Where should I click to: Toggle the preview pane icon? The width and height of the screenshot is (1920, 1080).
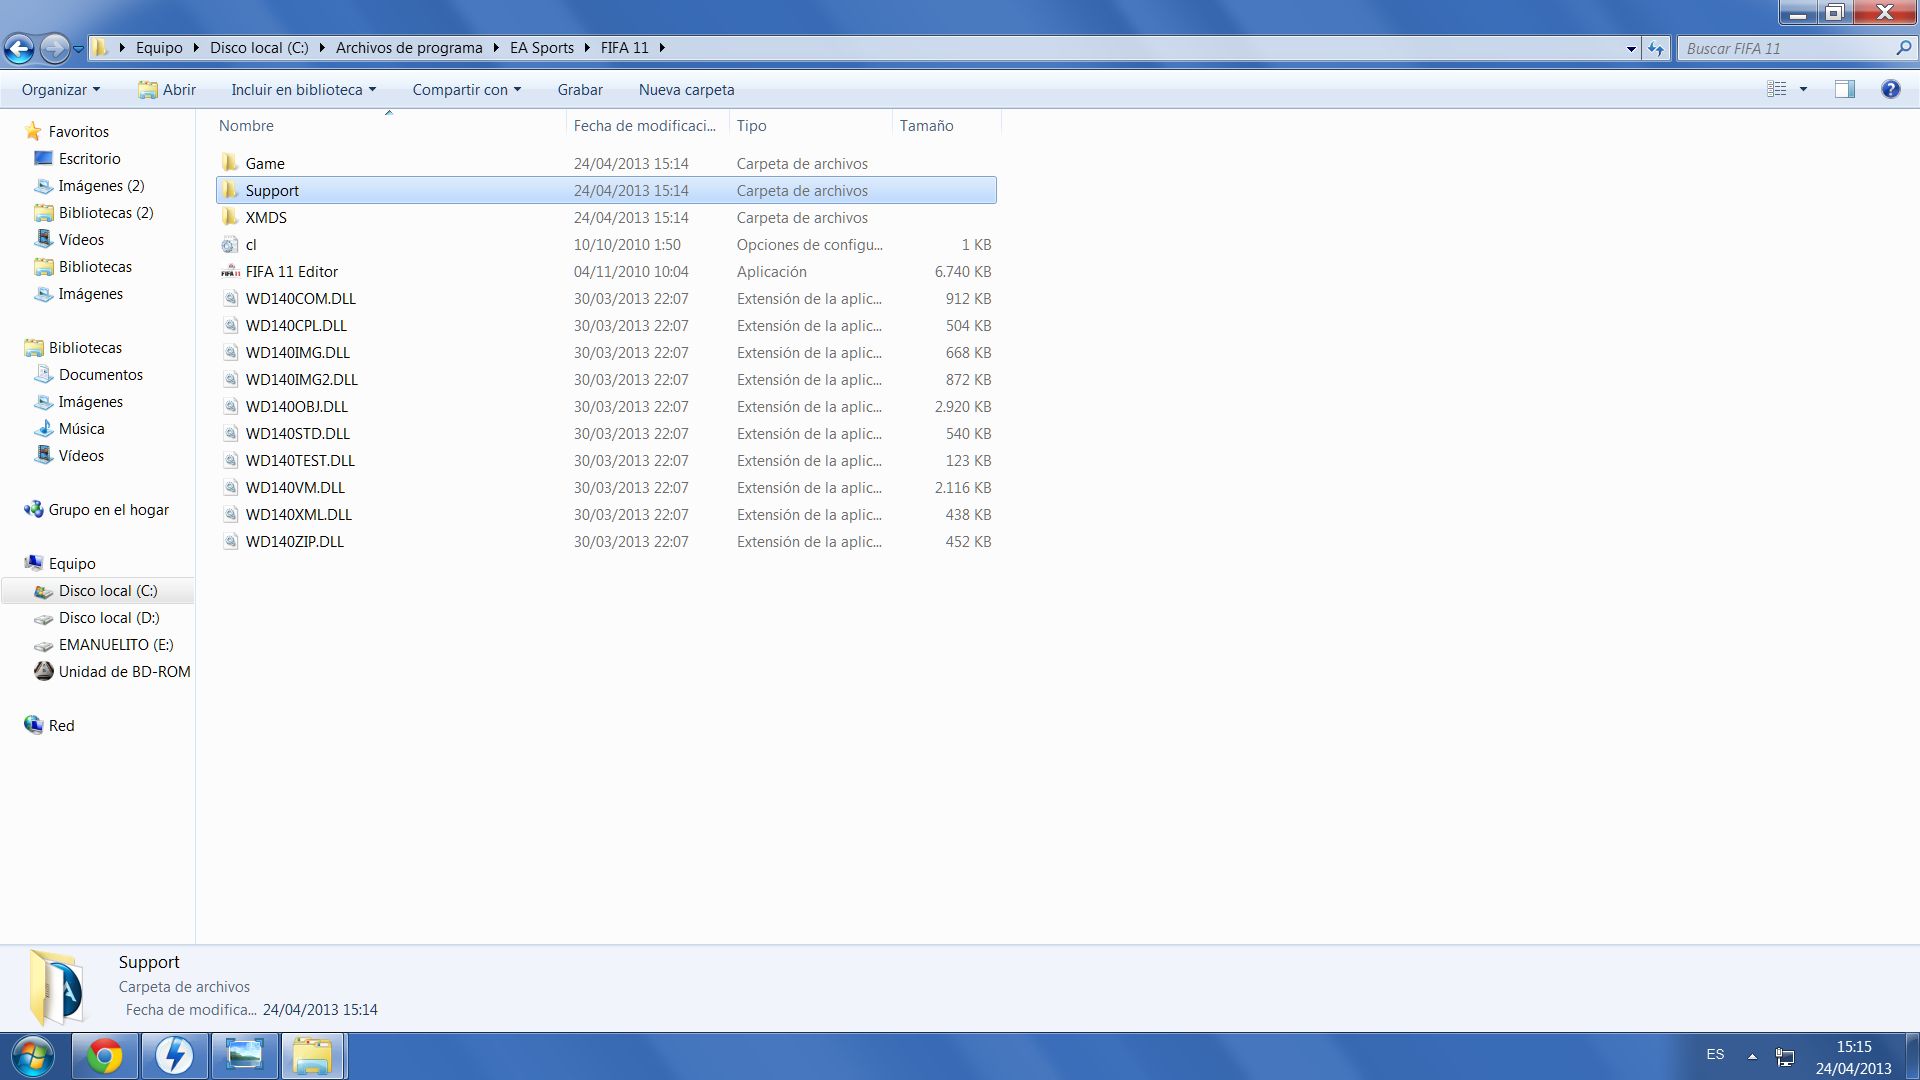[1844, 89]
